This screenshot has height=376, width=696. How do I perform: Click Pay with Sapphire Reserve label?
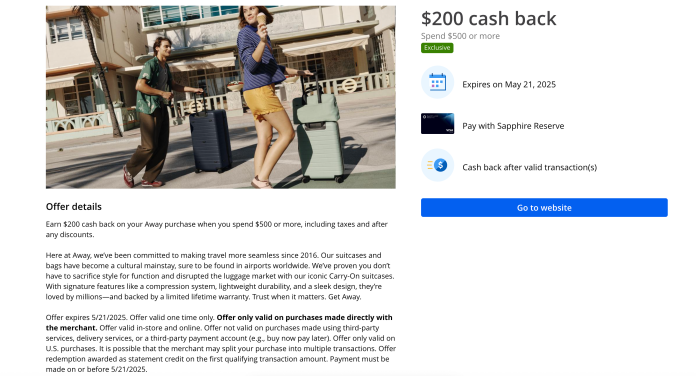point(513,126)
